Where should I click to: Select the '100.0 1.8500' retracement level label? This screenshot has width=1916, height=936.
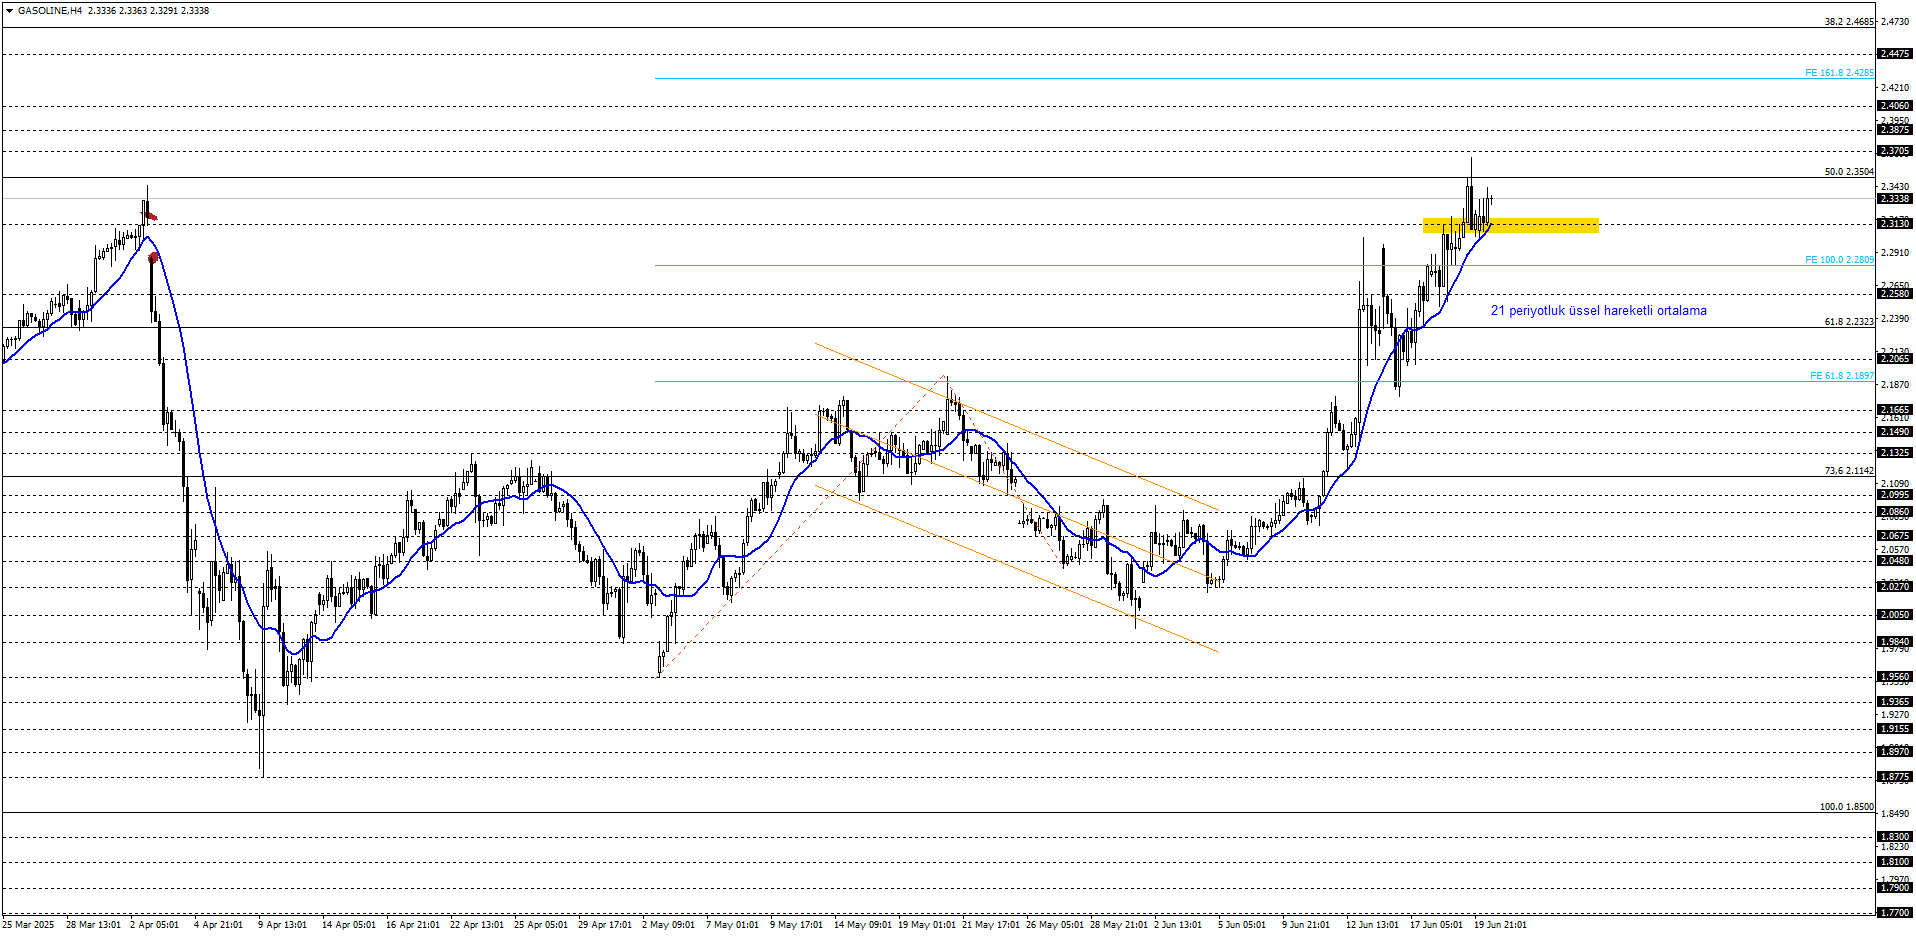click(1846, 807)
